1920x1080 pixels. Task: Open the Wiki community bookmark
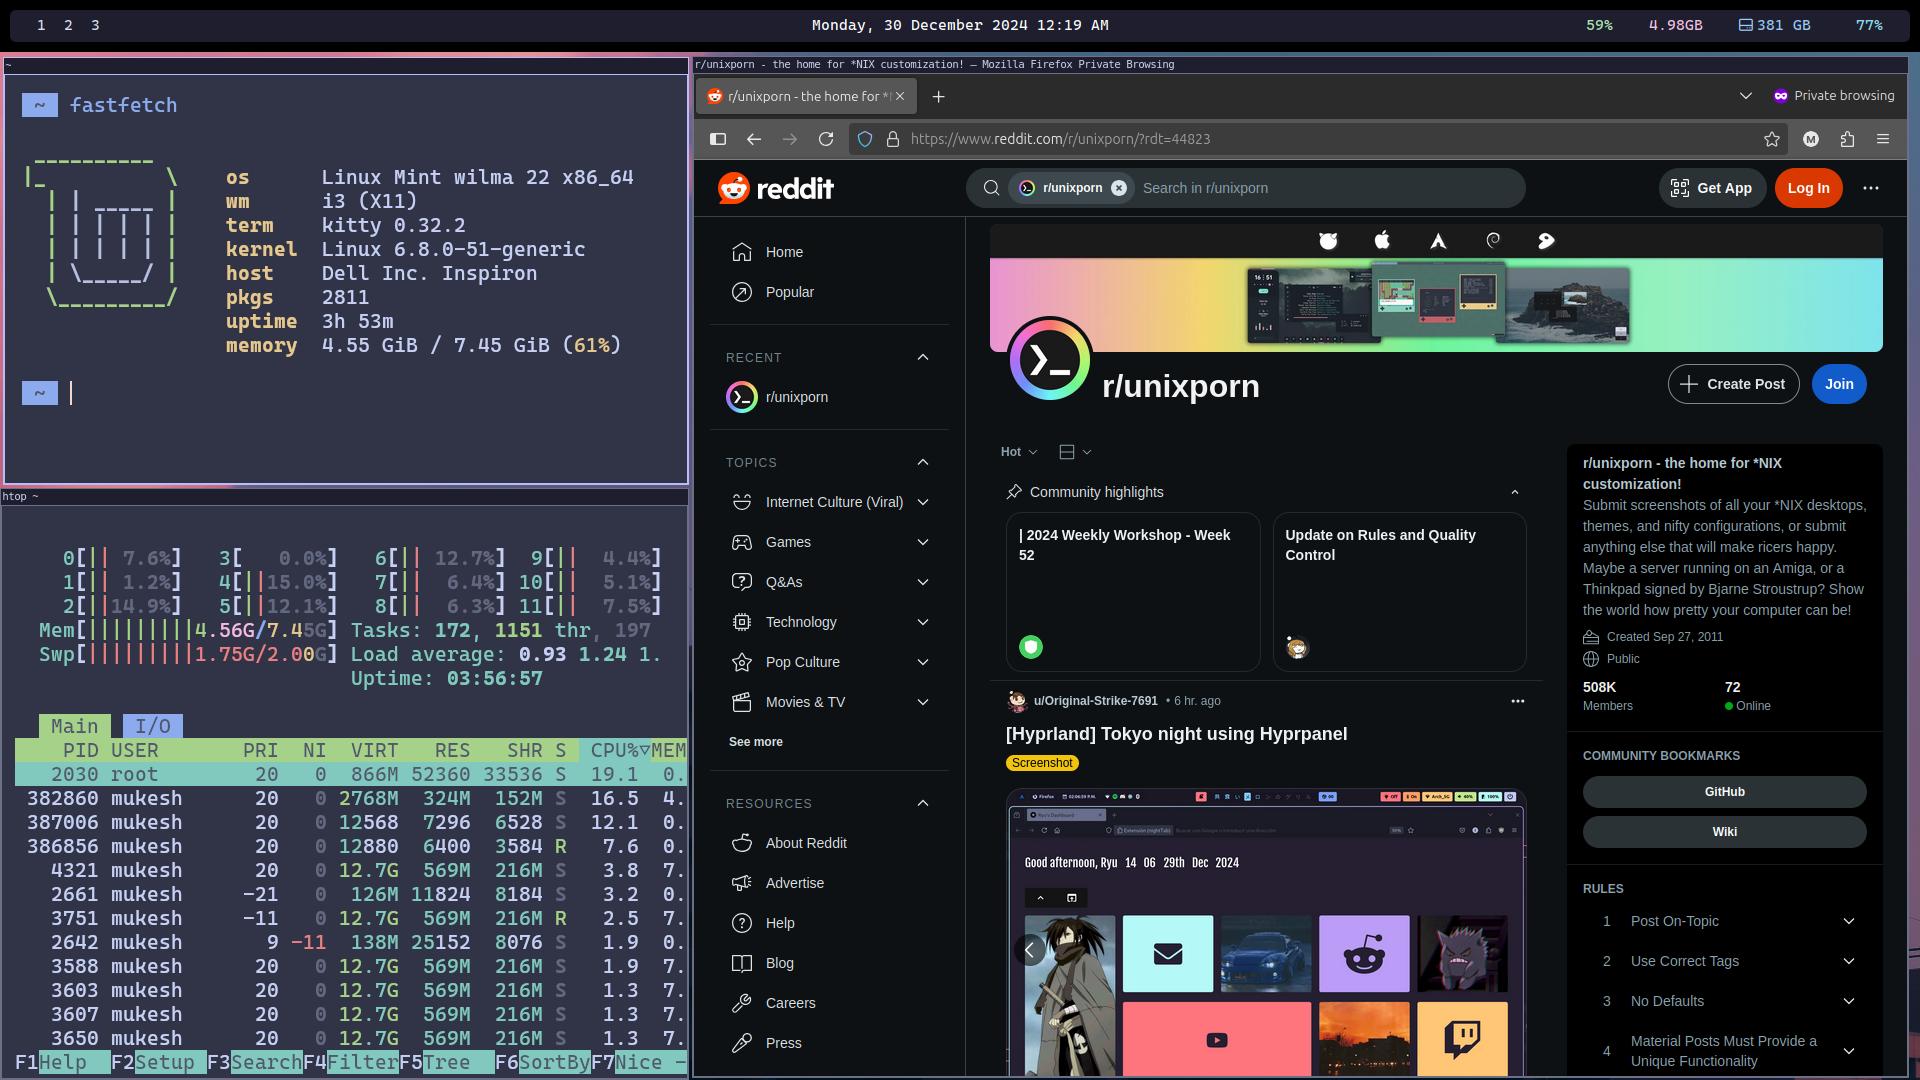point(1724,832)
